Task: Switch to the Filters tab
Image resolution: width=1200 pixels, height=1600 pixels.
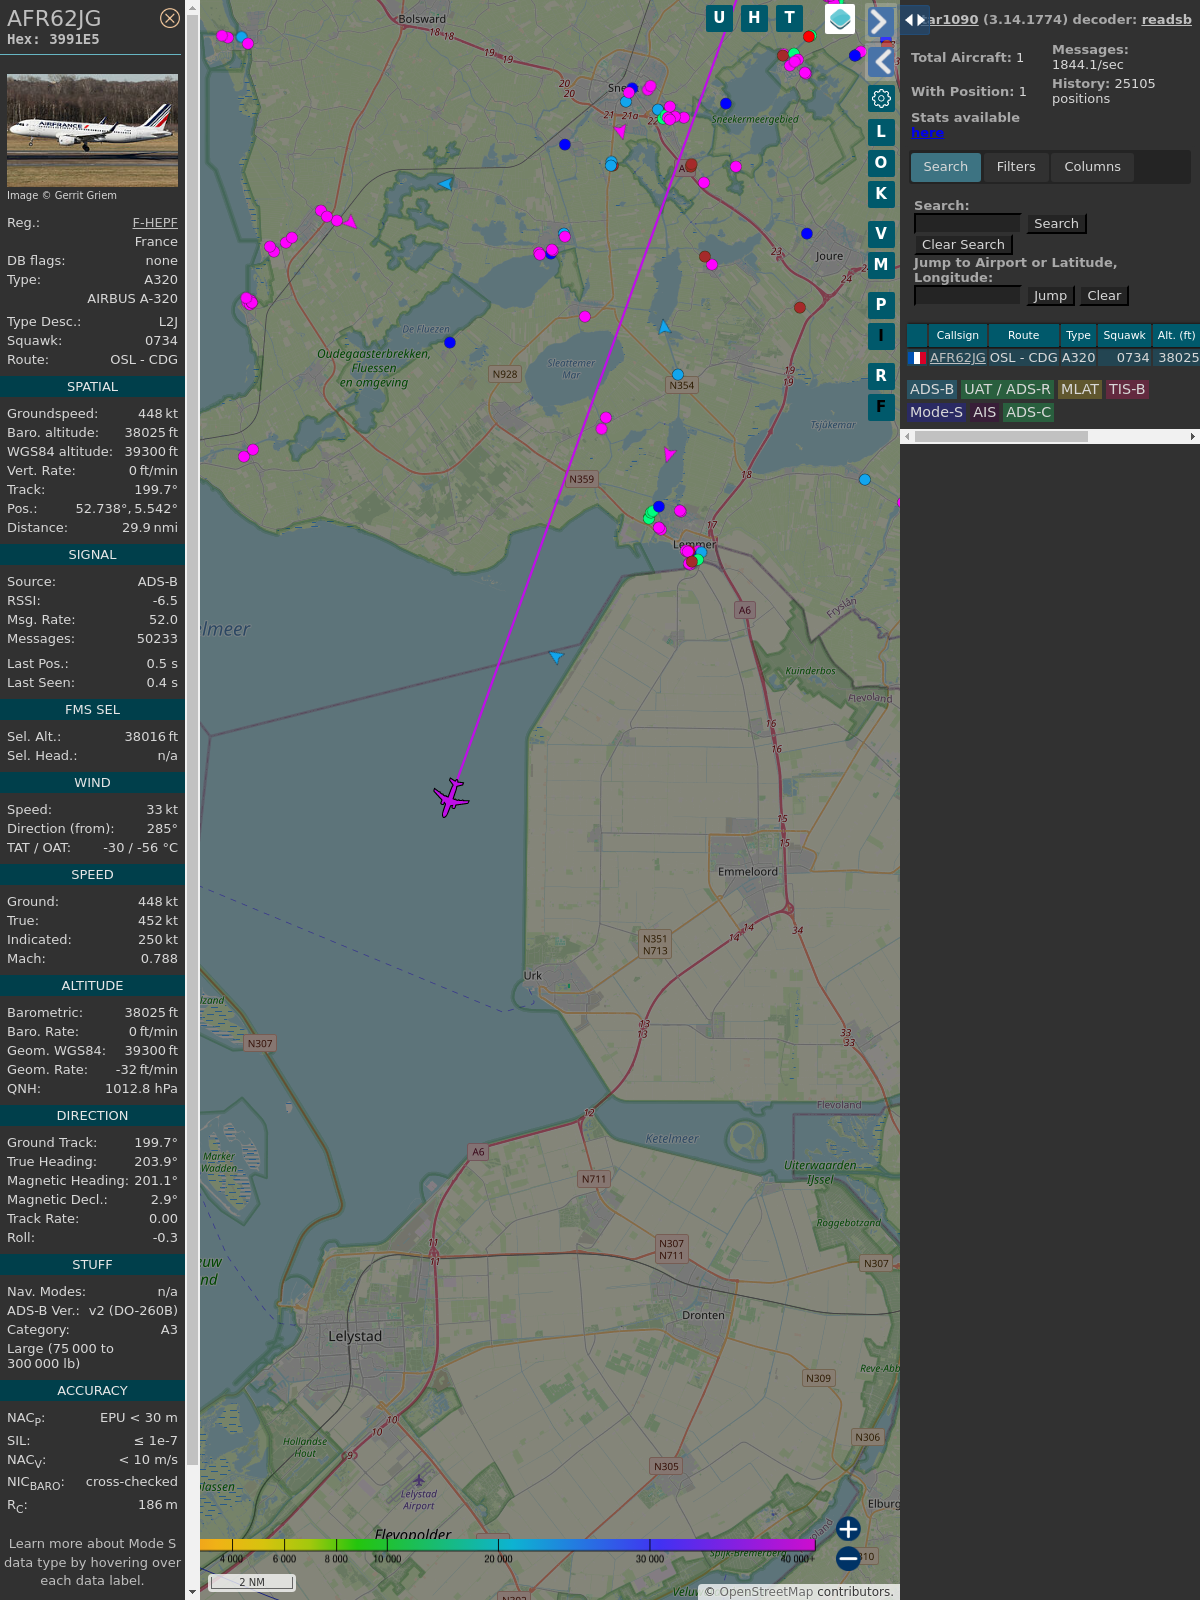Action: coord(1015,167)
